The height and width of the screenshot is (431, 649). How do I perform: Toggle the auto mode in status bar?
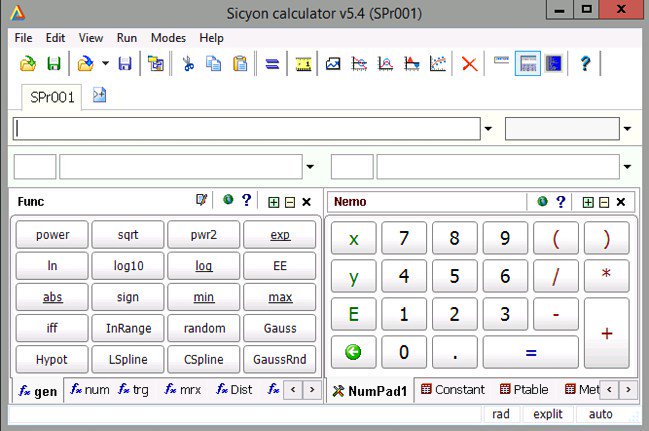[x=600, y=414]
